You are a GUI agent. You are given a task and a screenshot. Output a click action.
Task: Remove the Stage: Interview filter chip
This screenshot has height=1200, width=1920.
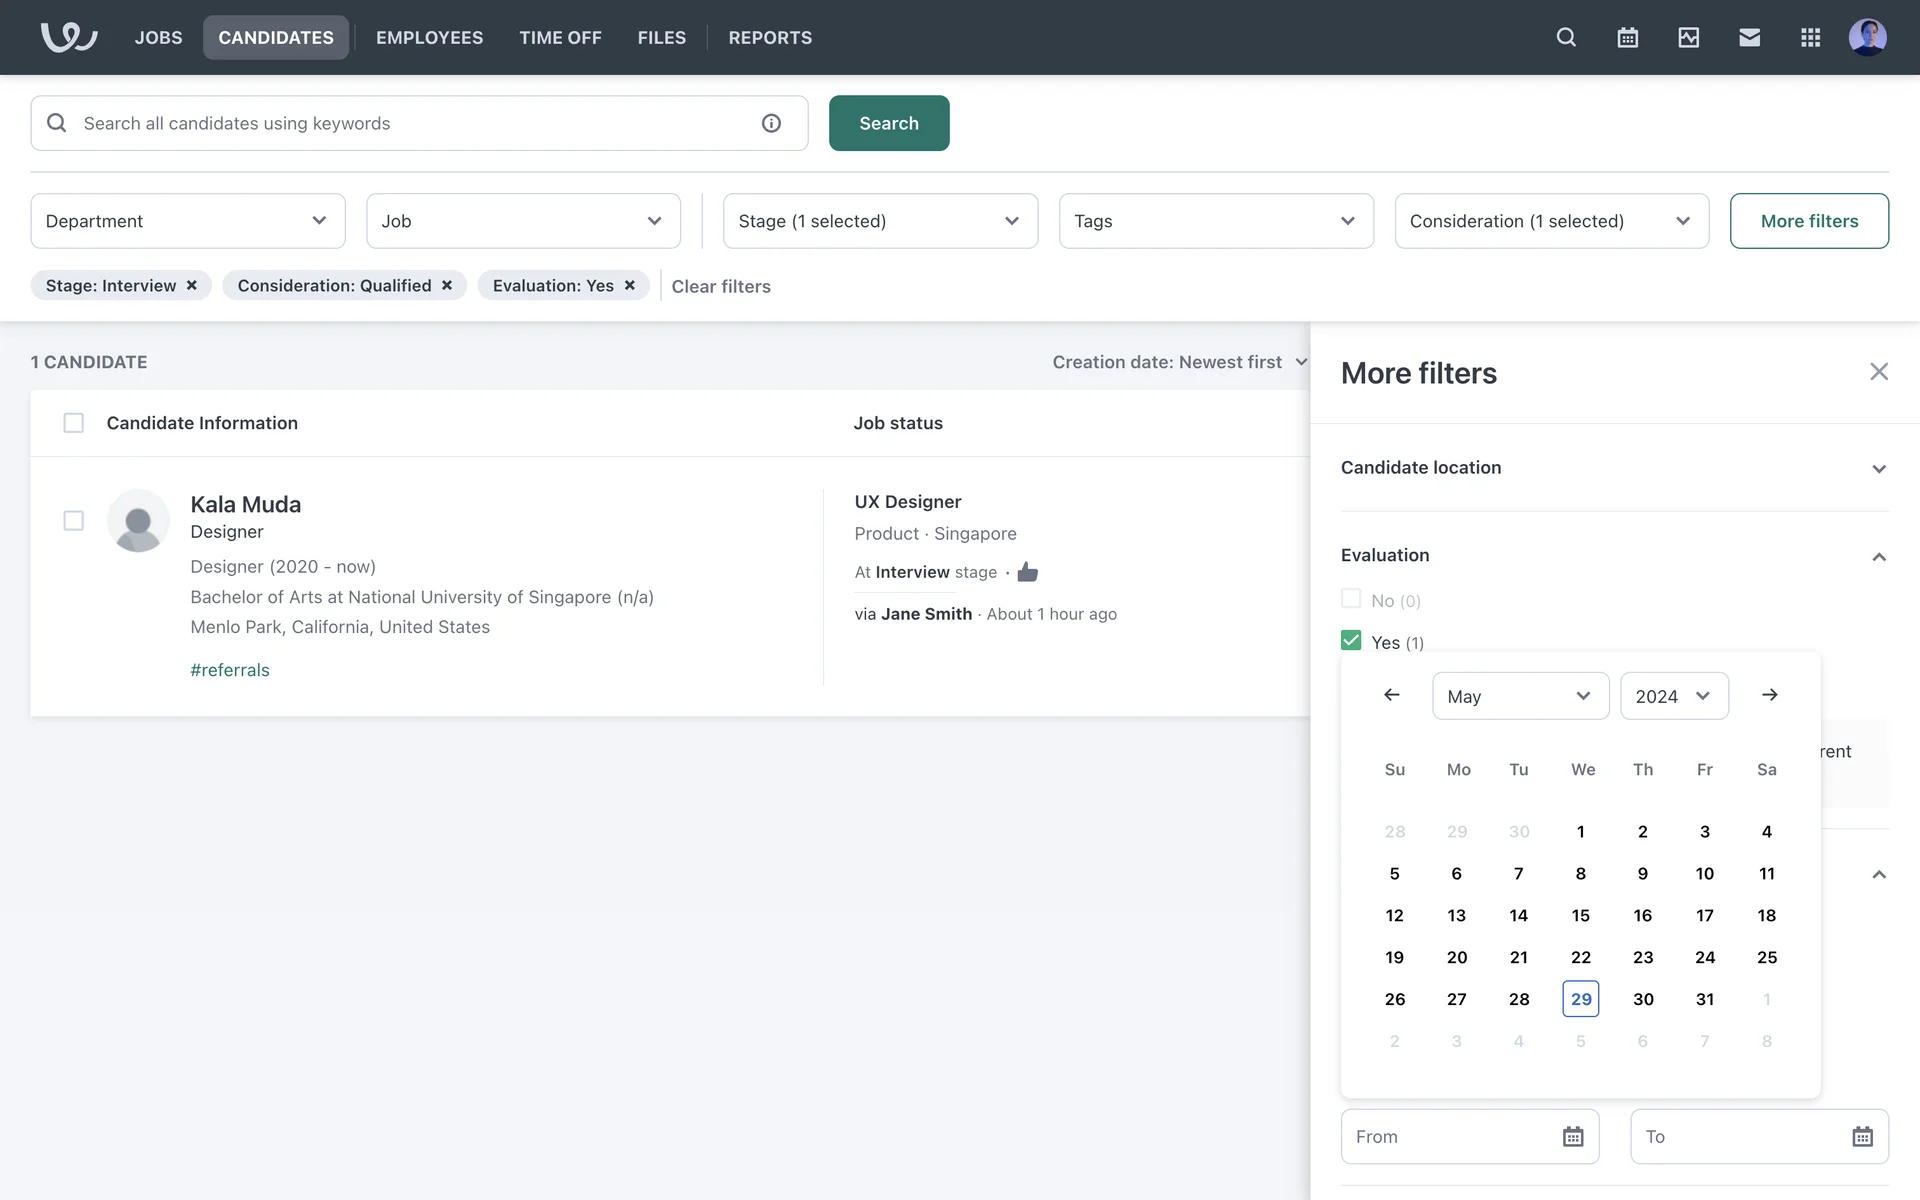(x=192, y=286)
